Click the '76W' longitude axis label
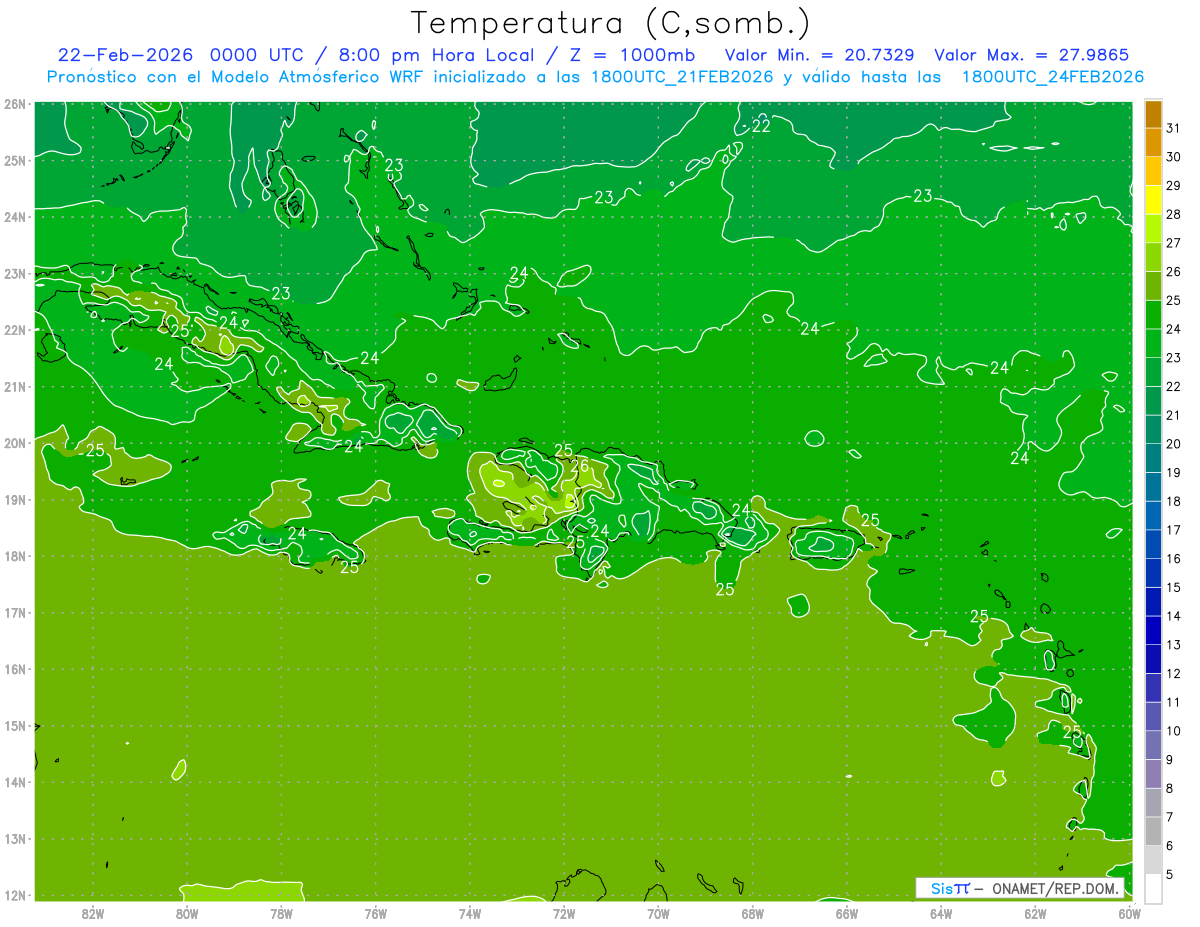The width and height of the screenshot is (1200, 927). click(x=376, y=912)
